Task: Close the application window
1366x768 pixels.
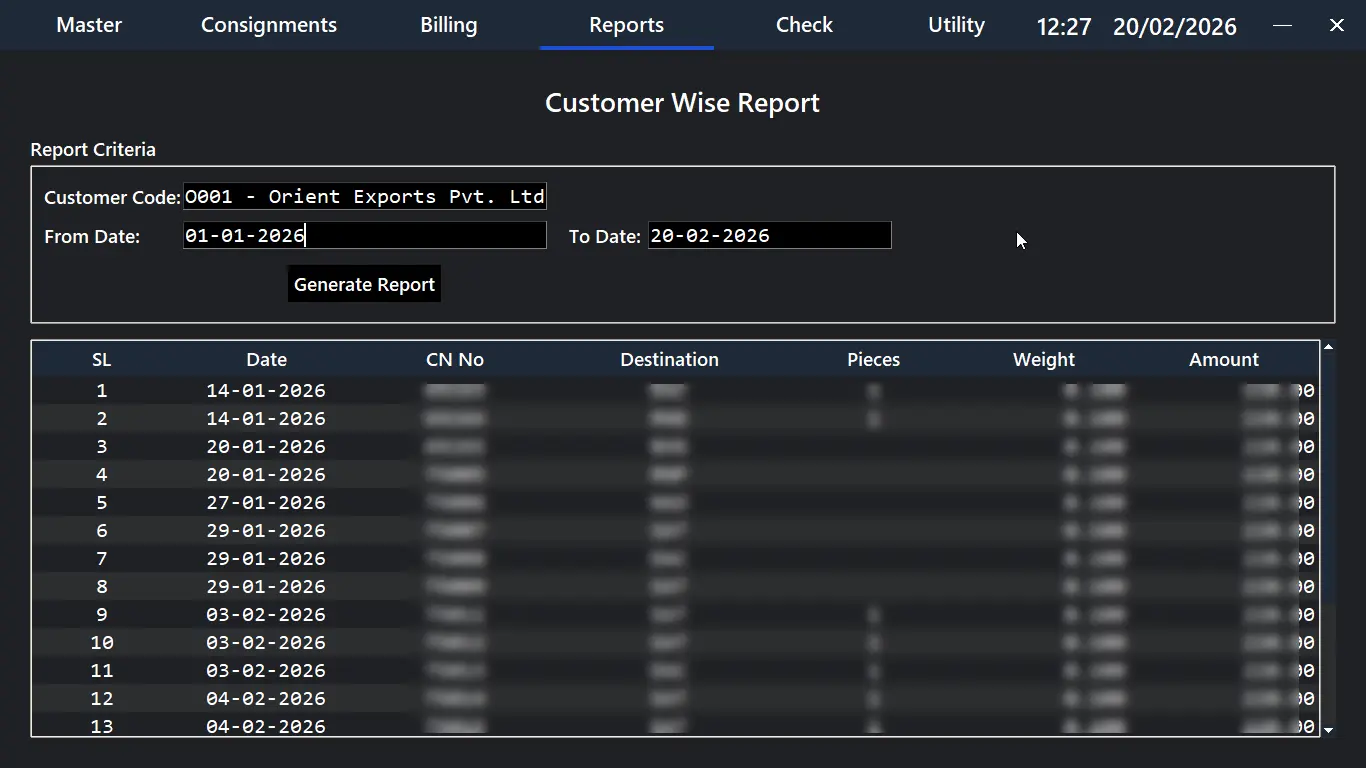Action: (1336, 25)
